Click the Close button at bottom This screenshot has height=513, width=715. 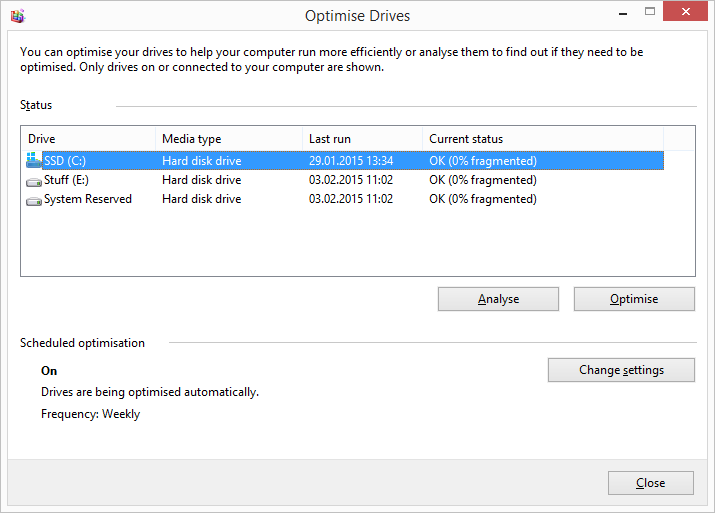650,483
